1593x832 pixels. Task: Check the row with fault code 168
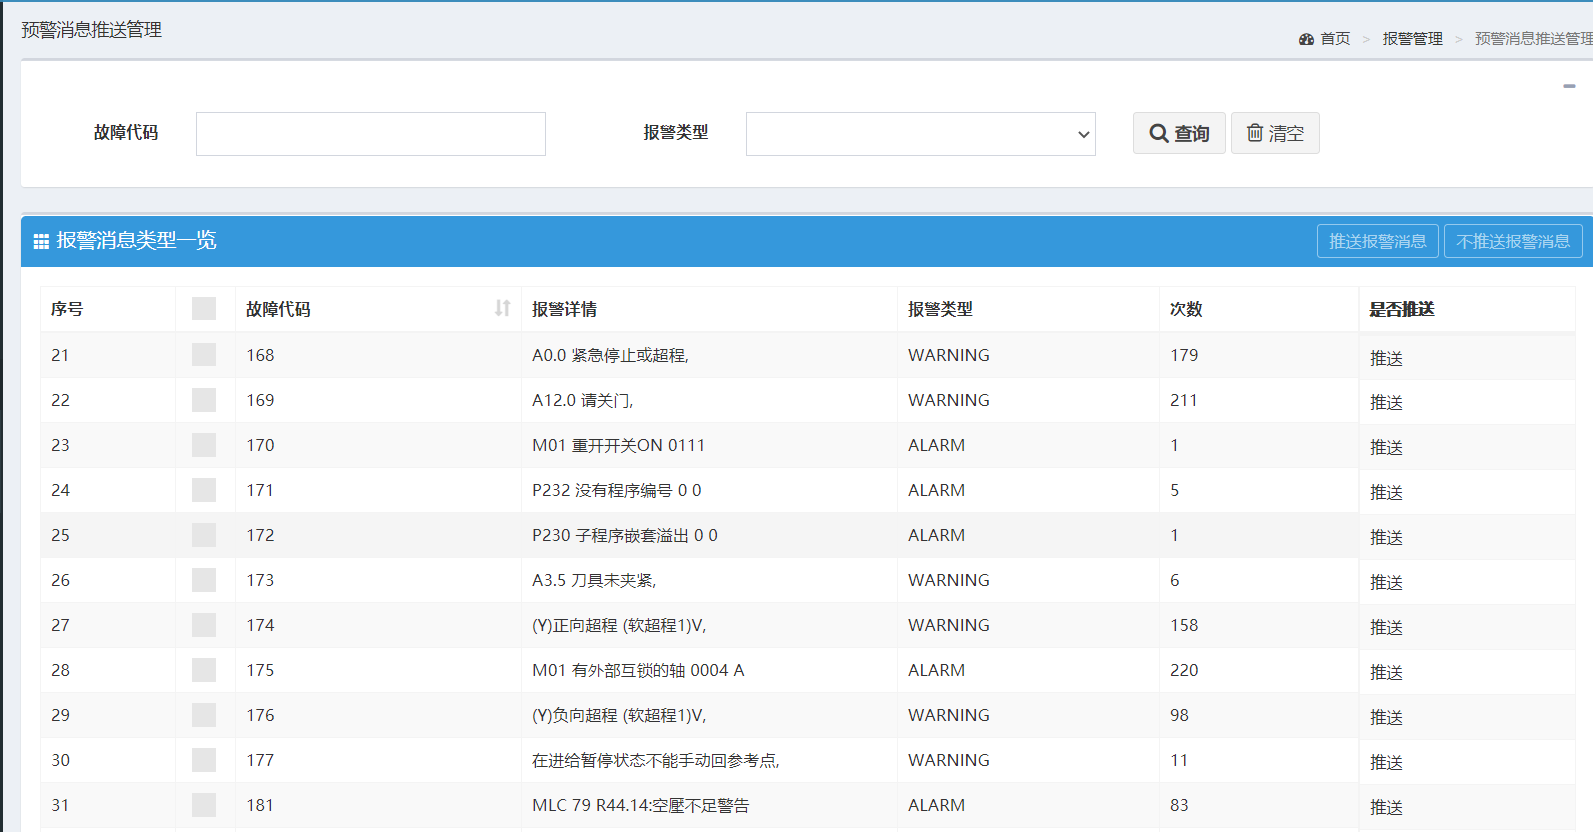click(204, 354)
